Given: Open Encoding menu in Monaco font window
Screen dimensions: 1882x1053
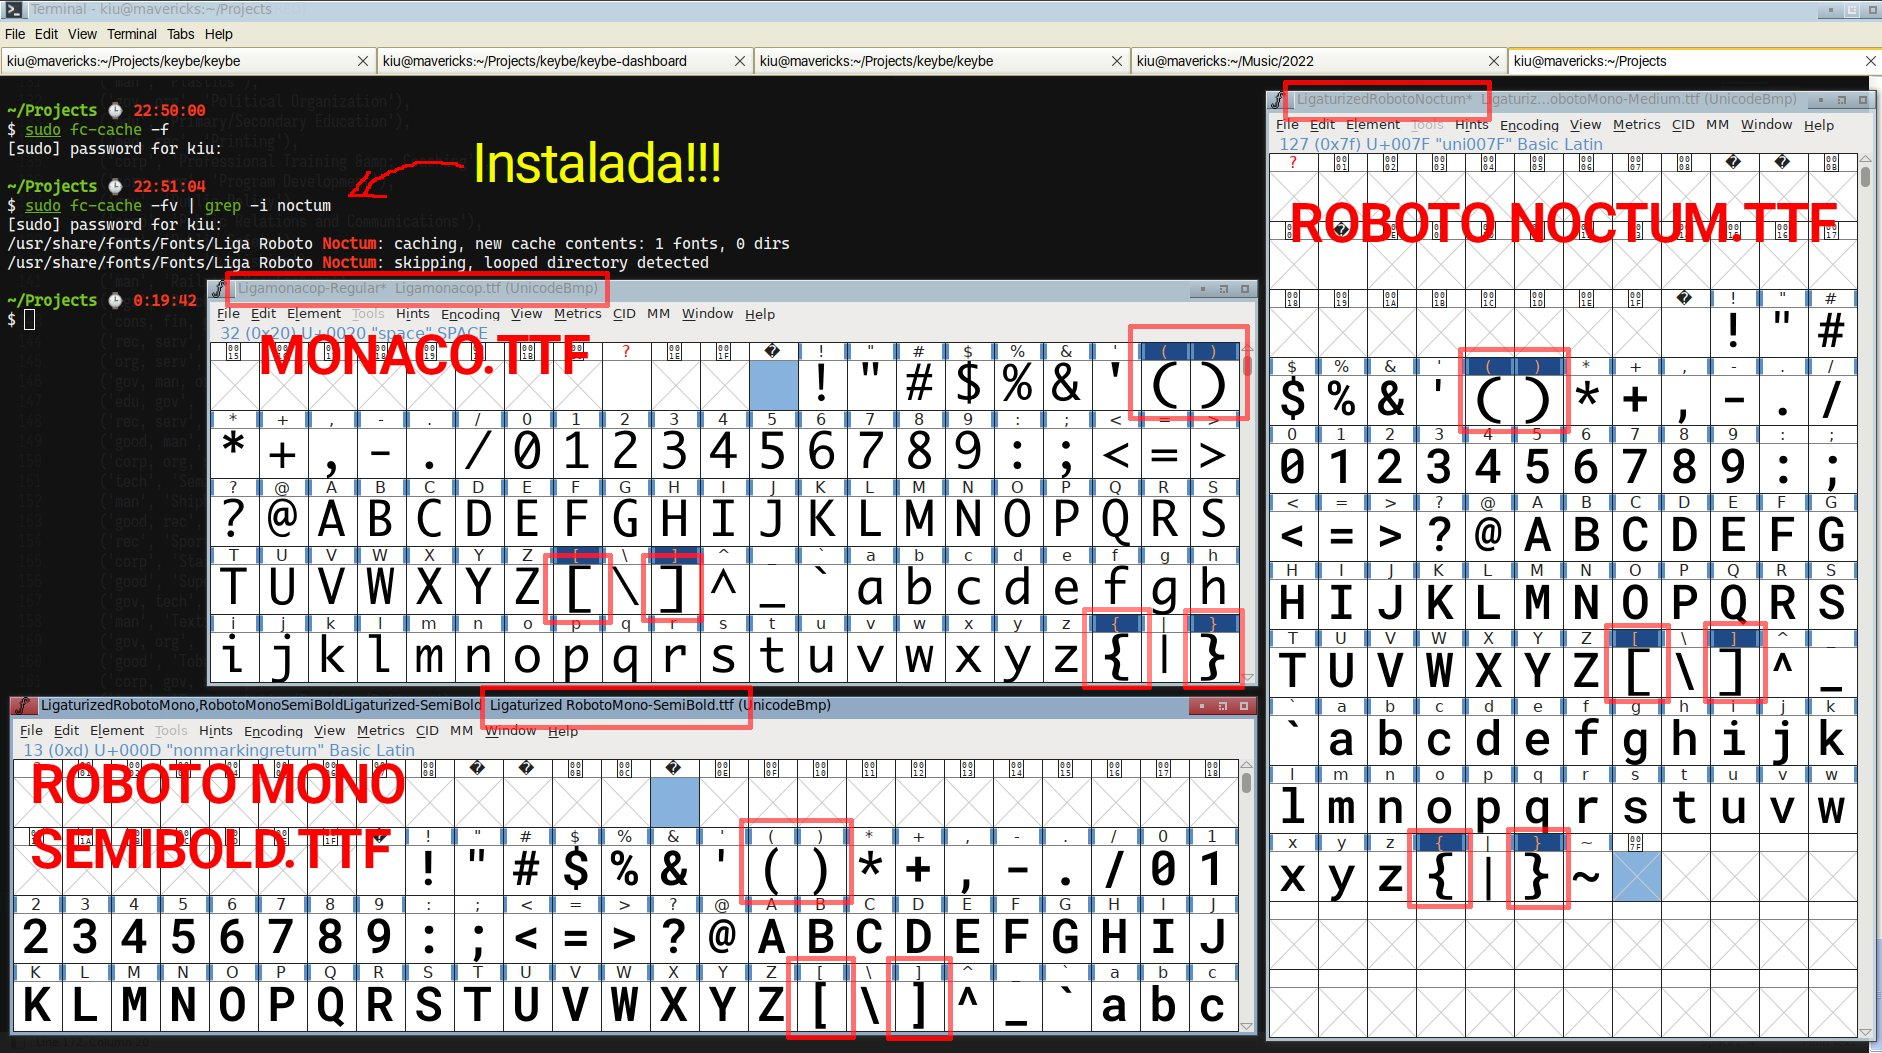Looking at the screenshot, I should [x=470, y=314].
